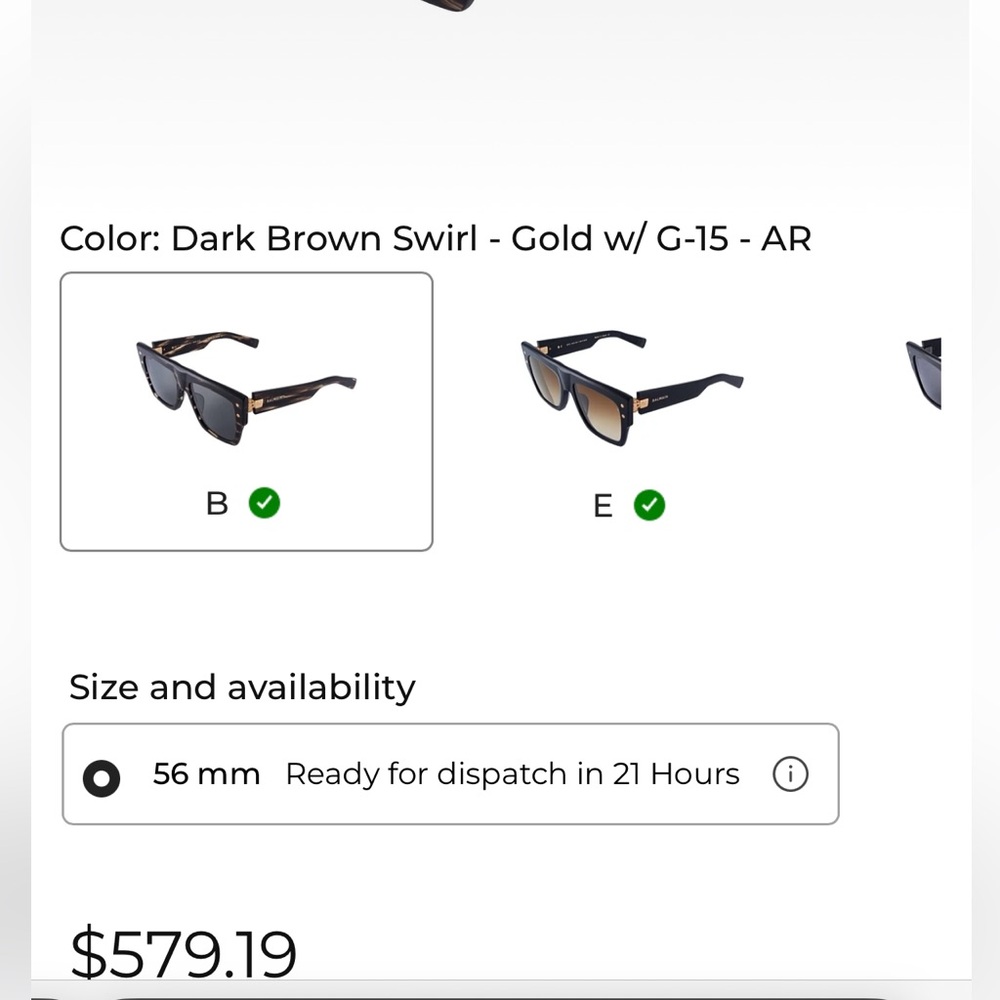Click green checkmark next to E

tap(649, 506)
